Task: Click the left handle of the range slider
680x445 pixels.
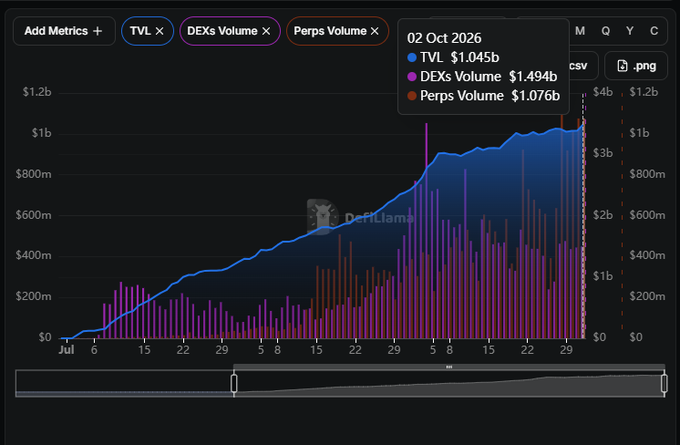Action: pyautogui.click(x=234, y=383)
